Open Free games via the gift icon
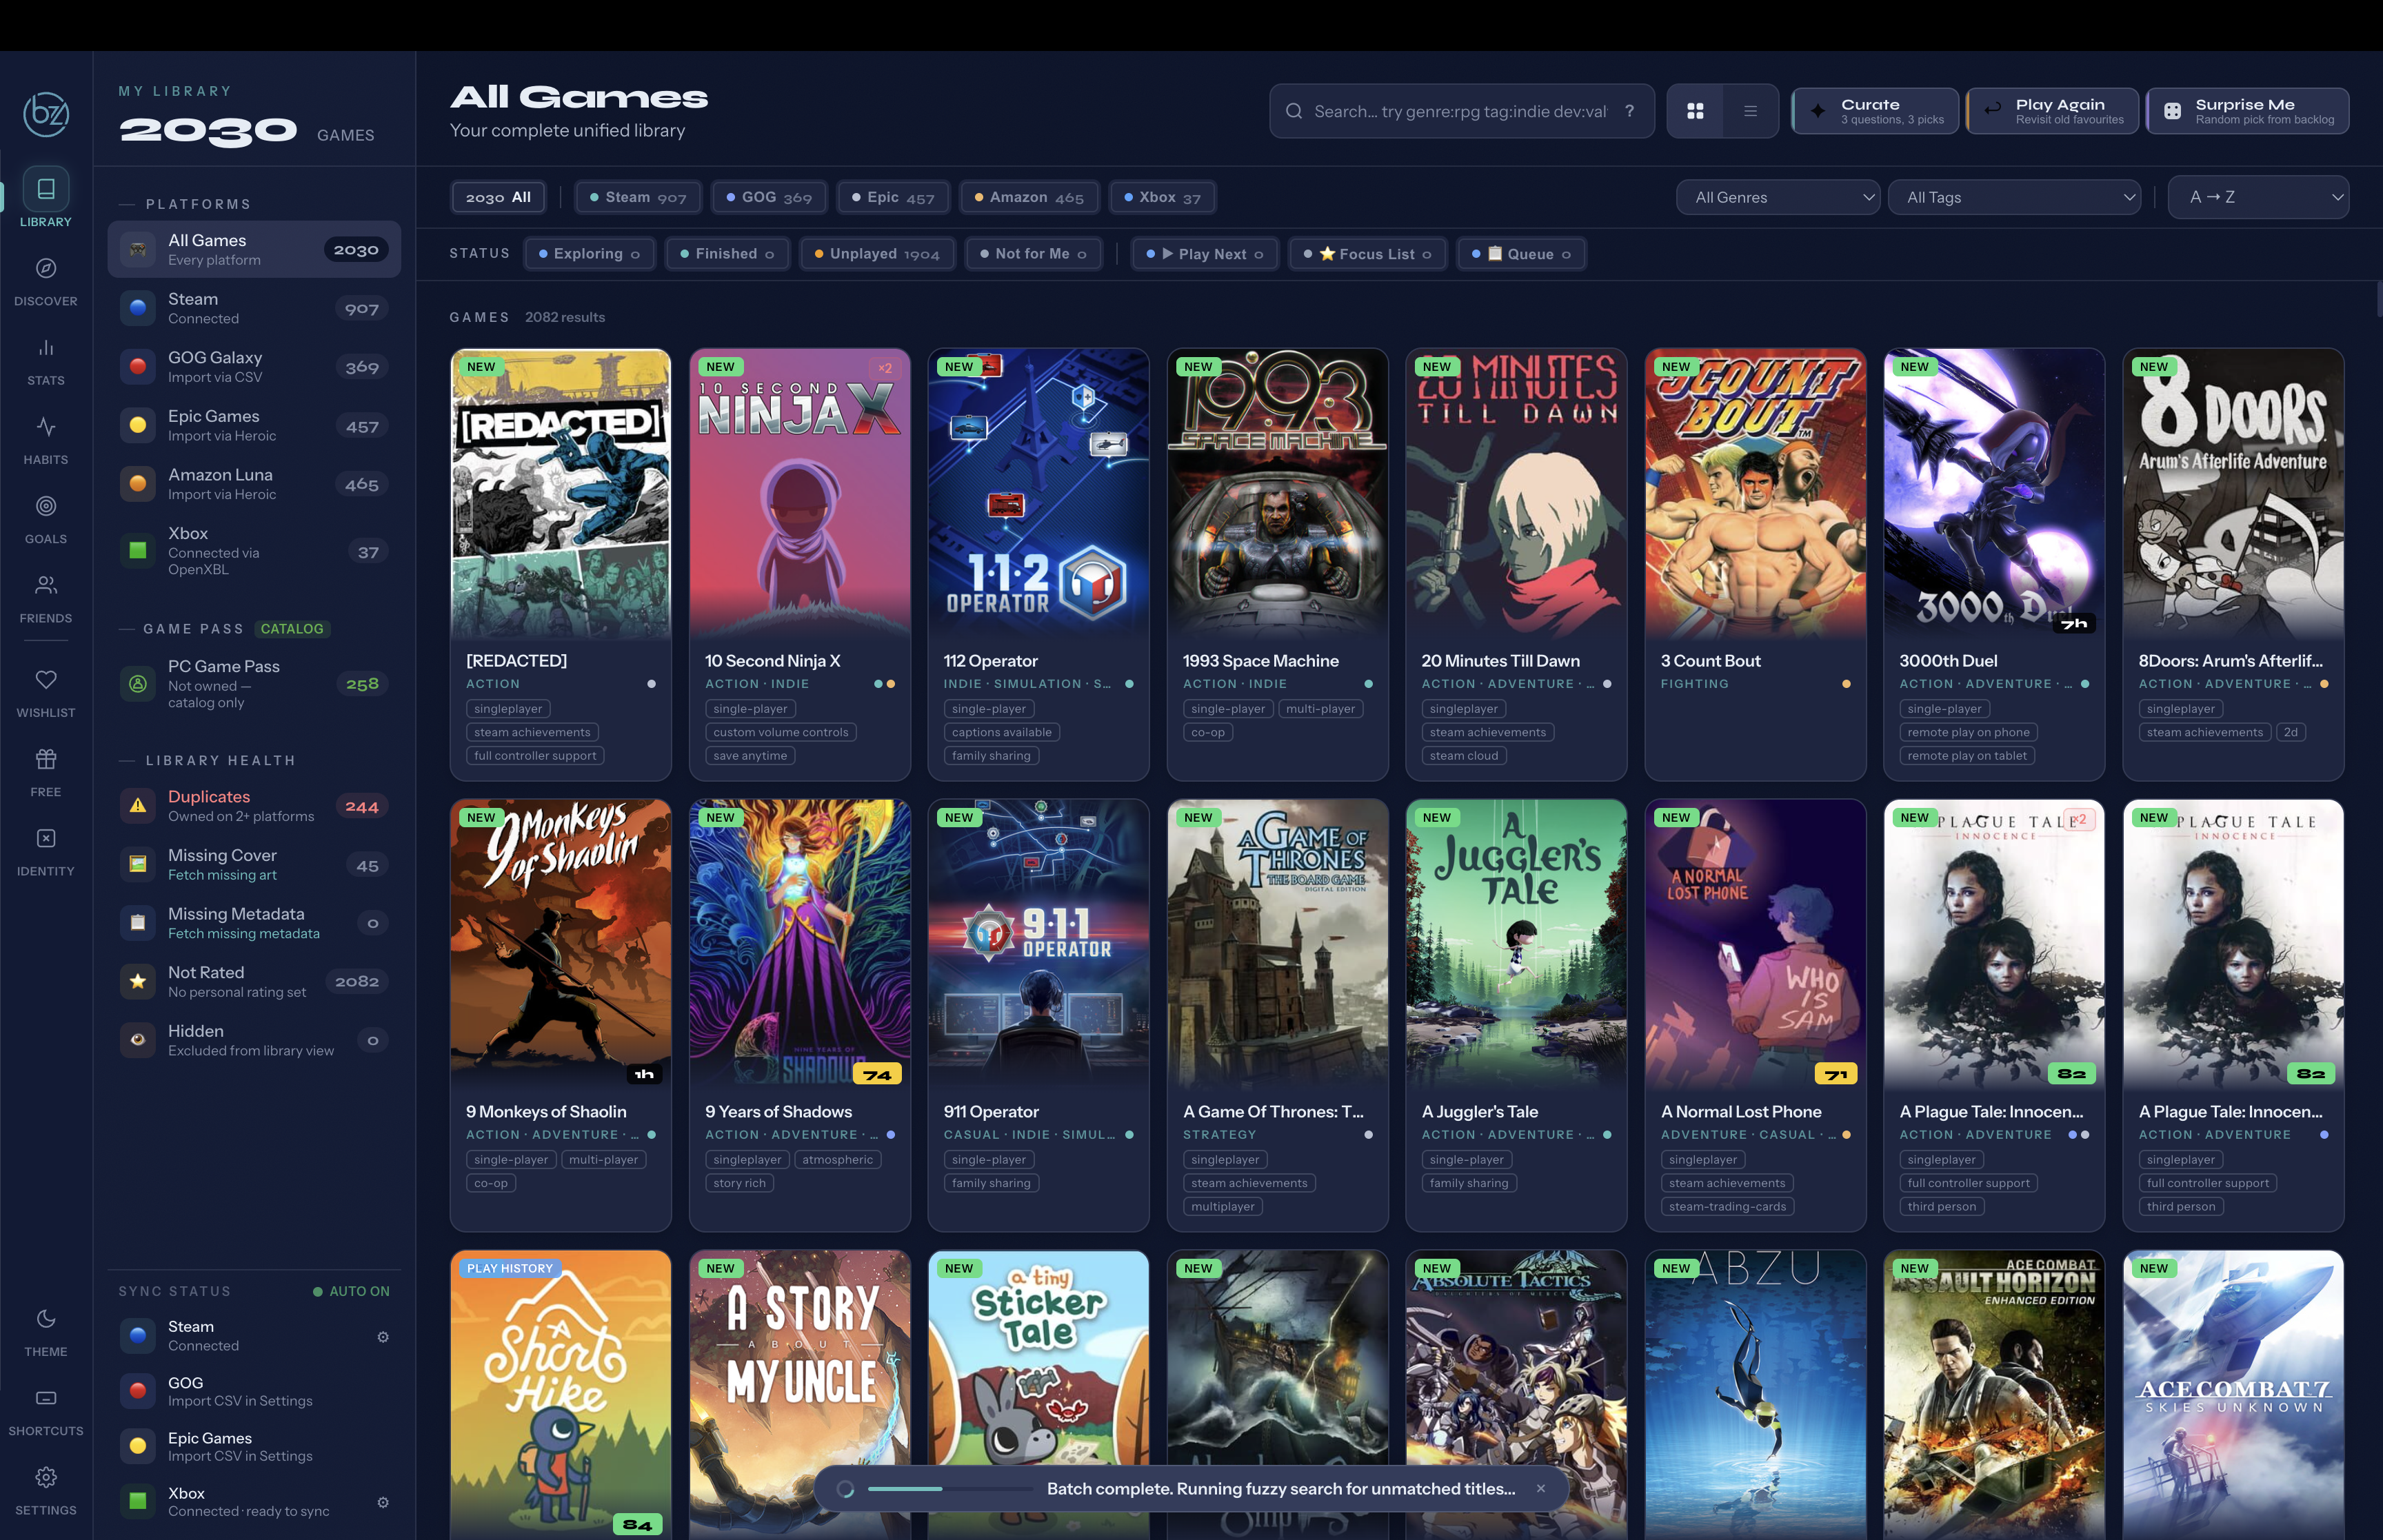Viewport: 2383px width, 1540px height. [46, 758]
